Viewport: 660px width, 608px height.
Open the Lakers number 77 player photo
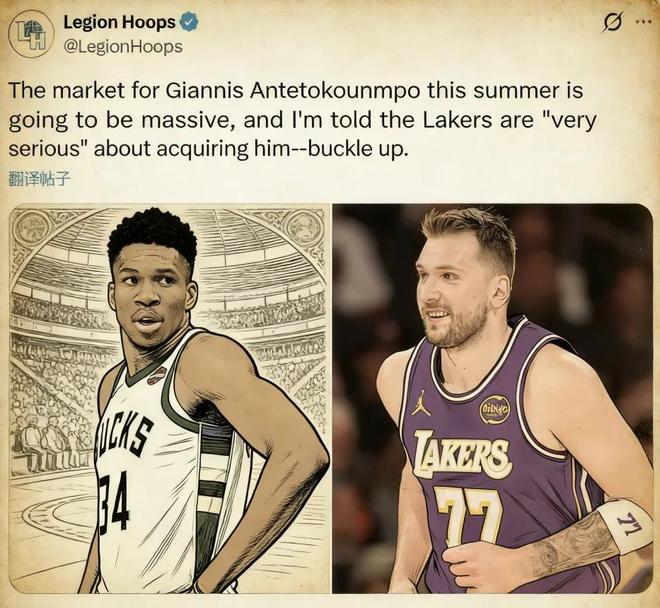(x=492, y=398)
